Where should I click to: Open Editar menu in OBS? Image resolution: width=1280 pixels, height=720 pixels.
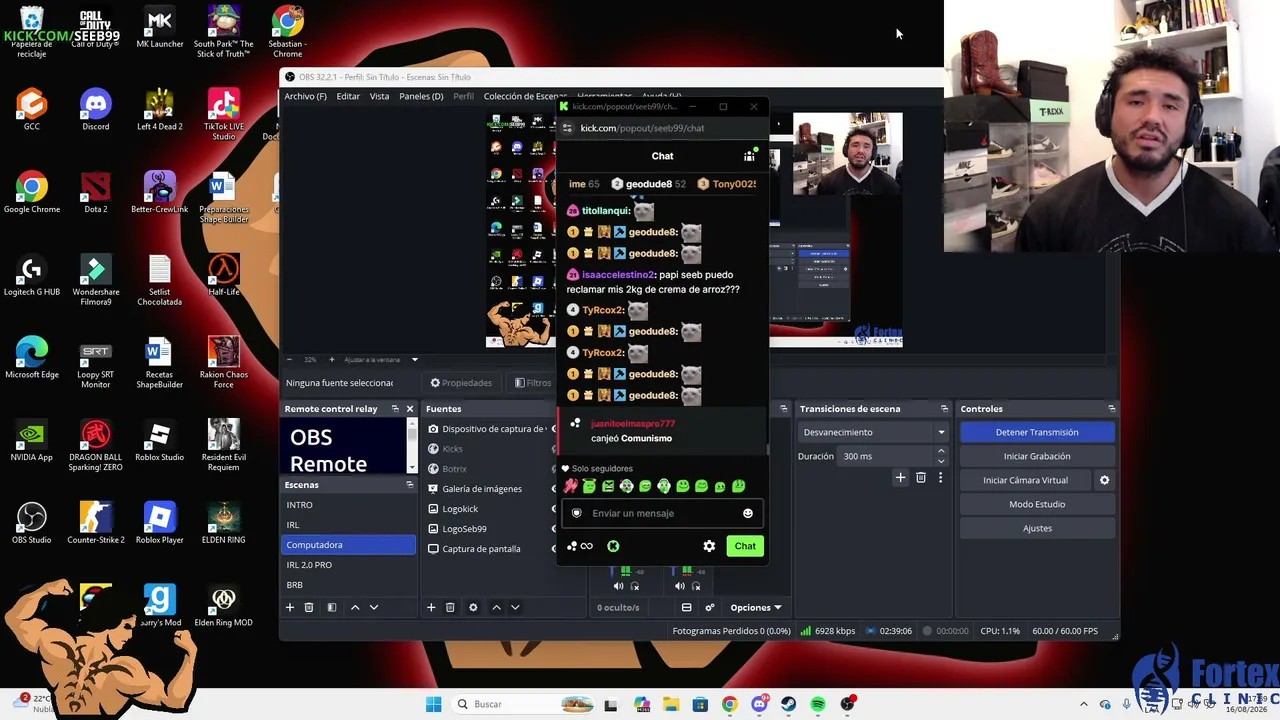[348, 96]
